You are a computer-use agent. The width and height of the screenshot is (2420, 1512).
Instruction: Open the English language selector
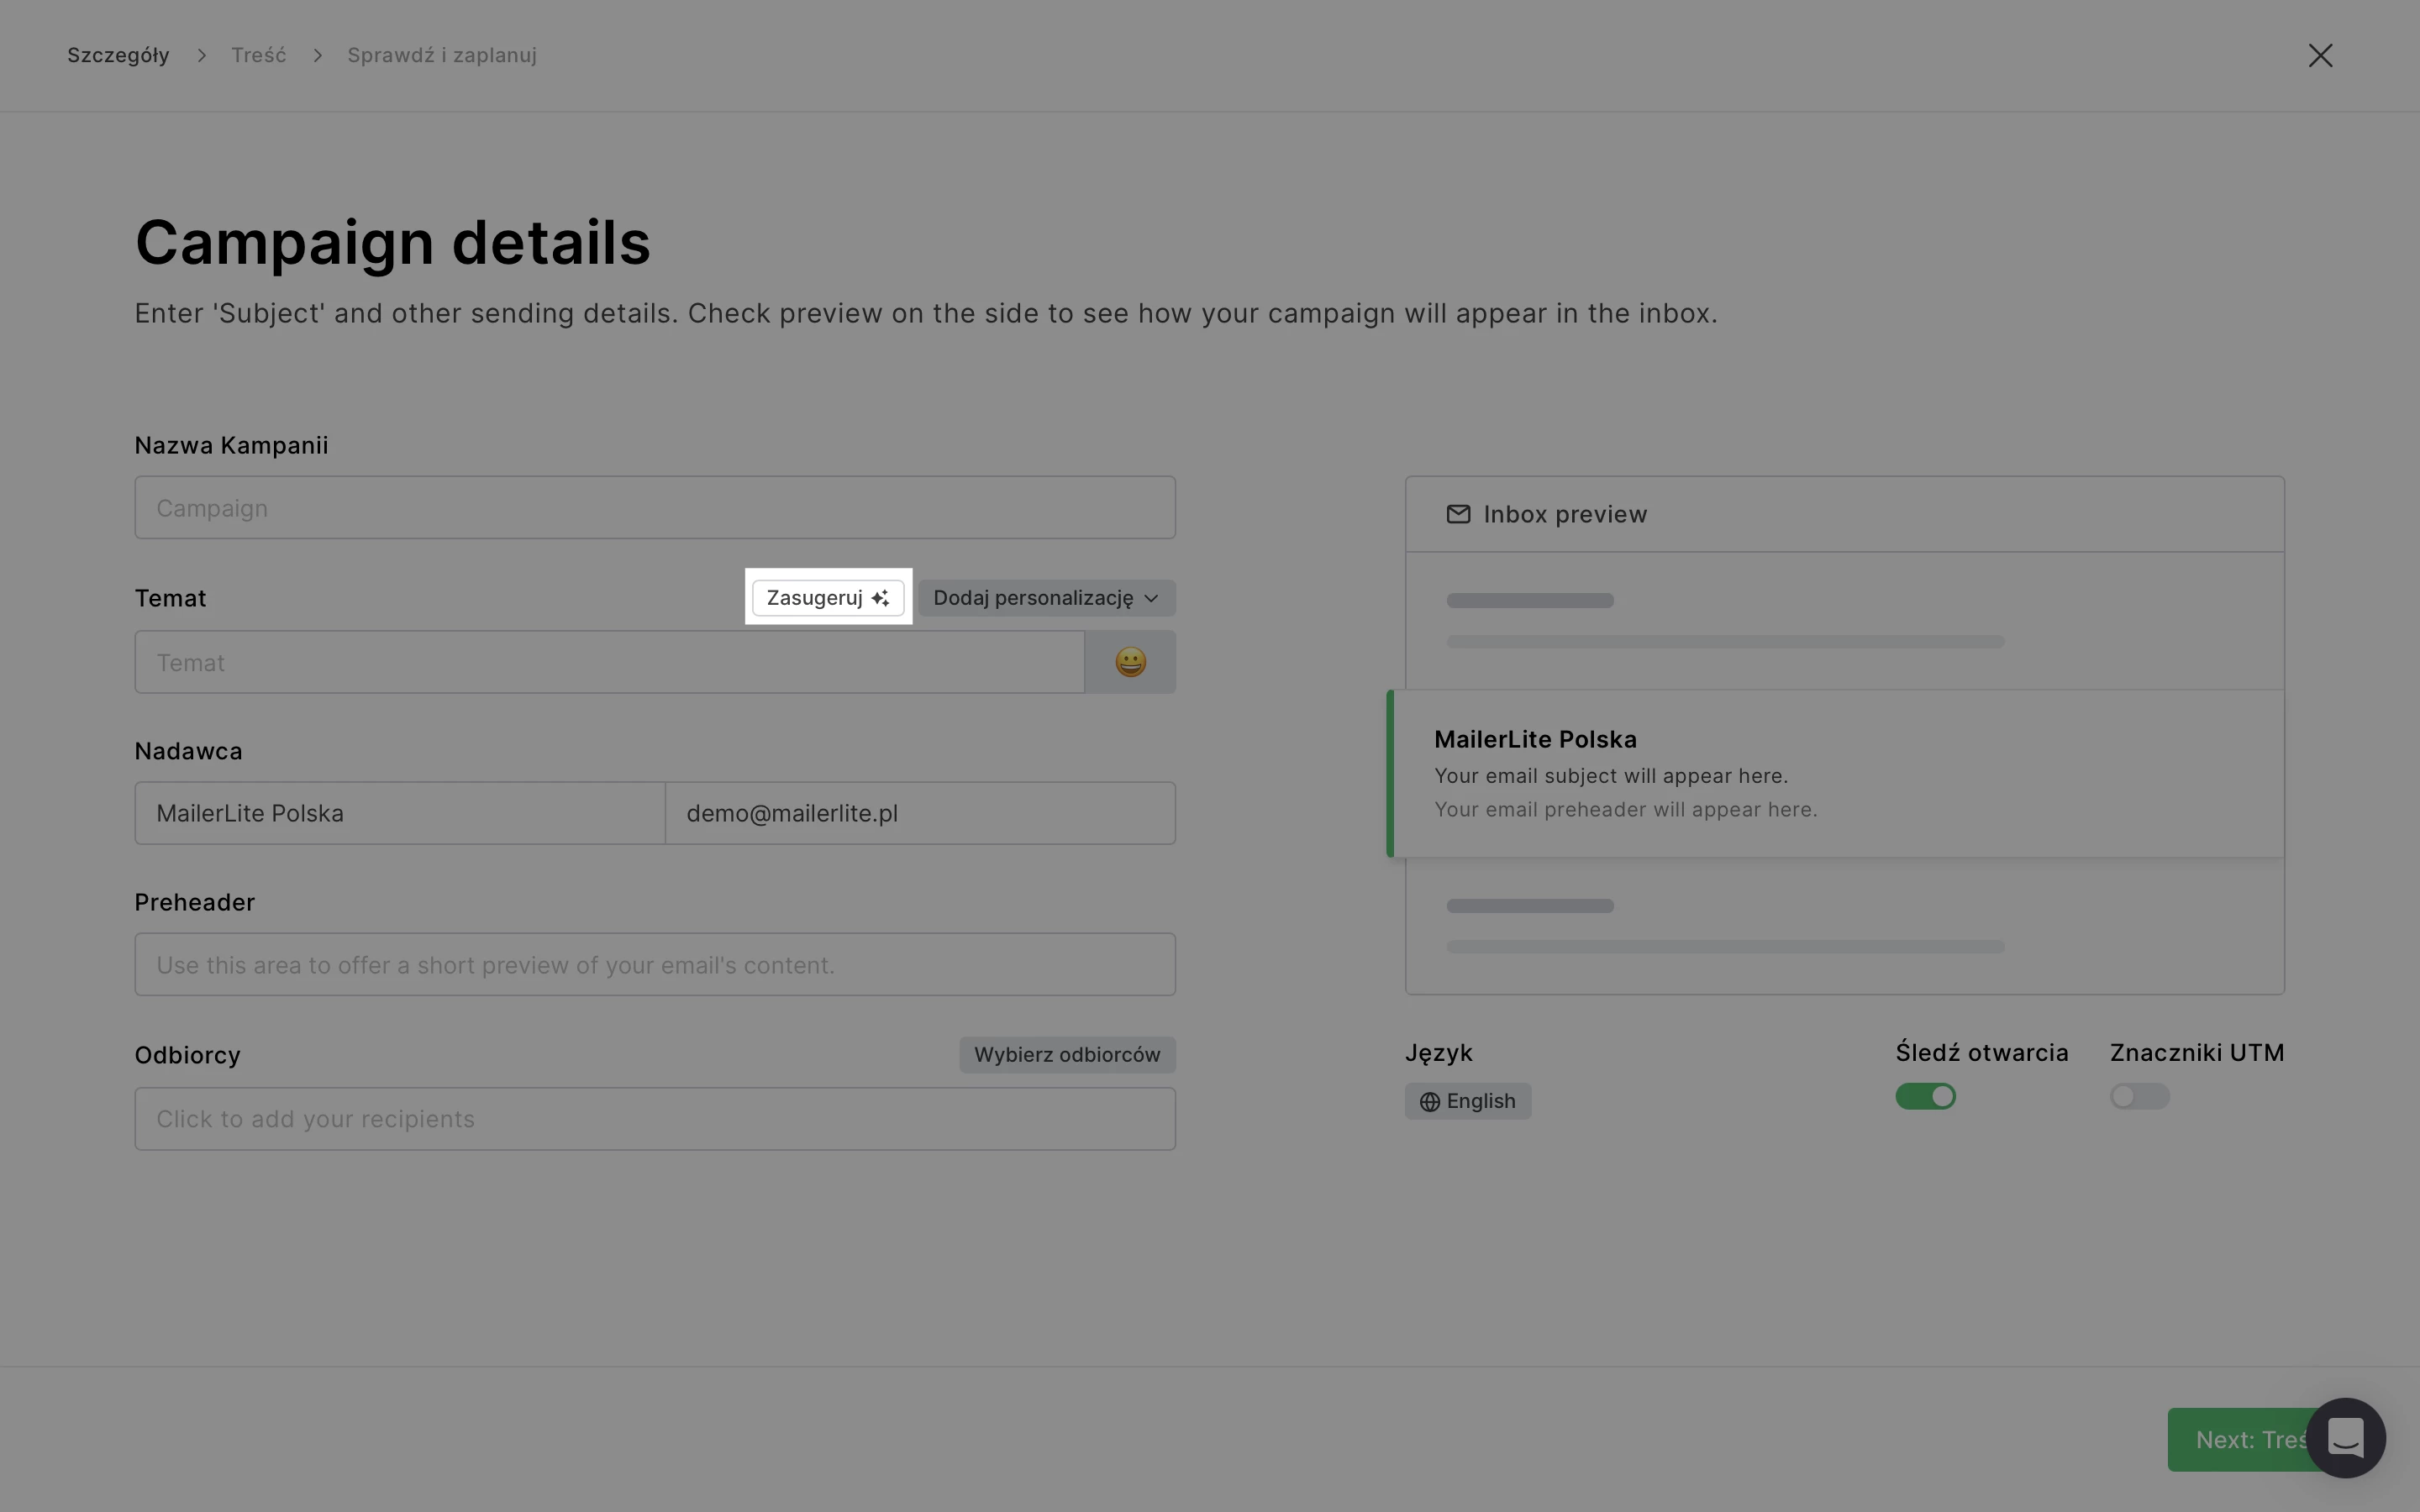tap(1467, 1101)
